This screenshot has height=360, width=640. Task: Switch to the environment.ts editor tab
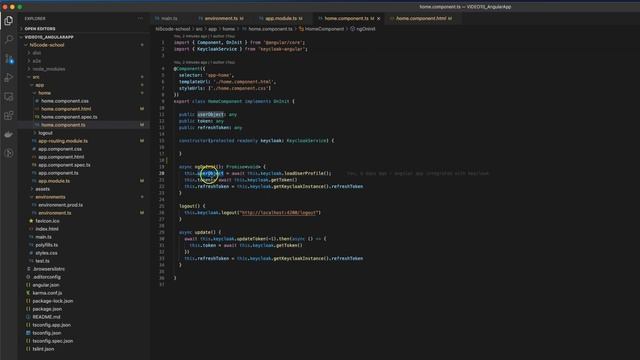(221, 18)
